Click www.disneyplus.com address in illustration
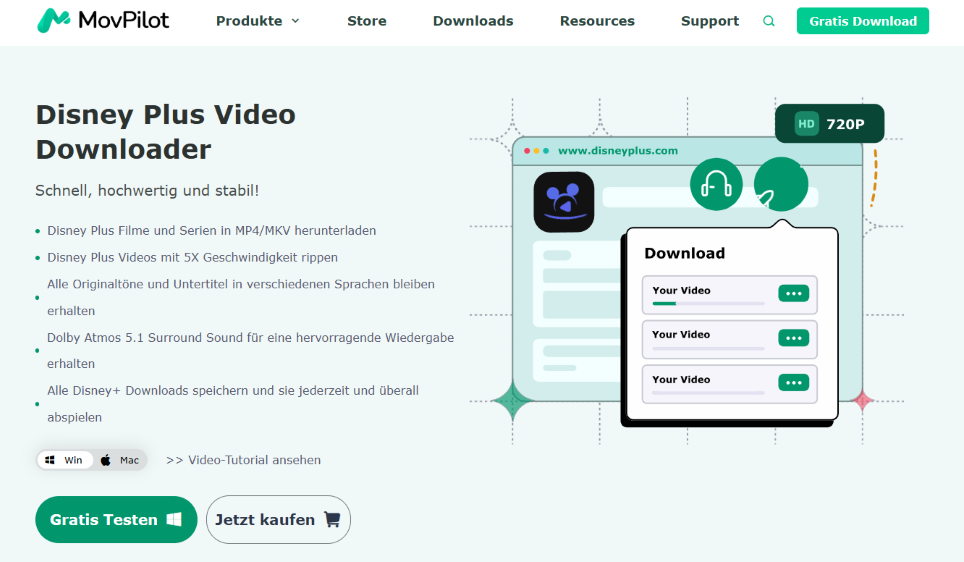The height and width of the screenshot is (562, 964). 618,151
